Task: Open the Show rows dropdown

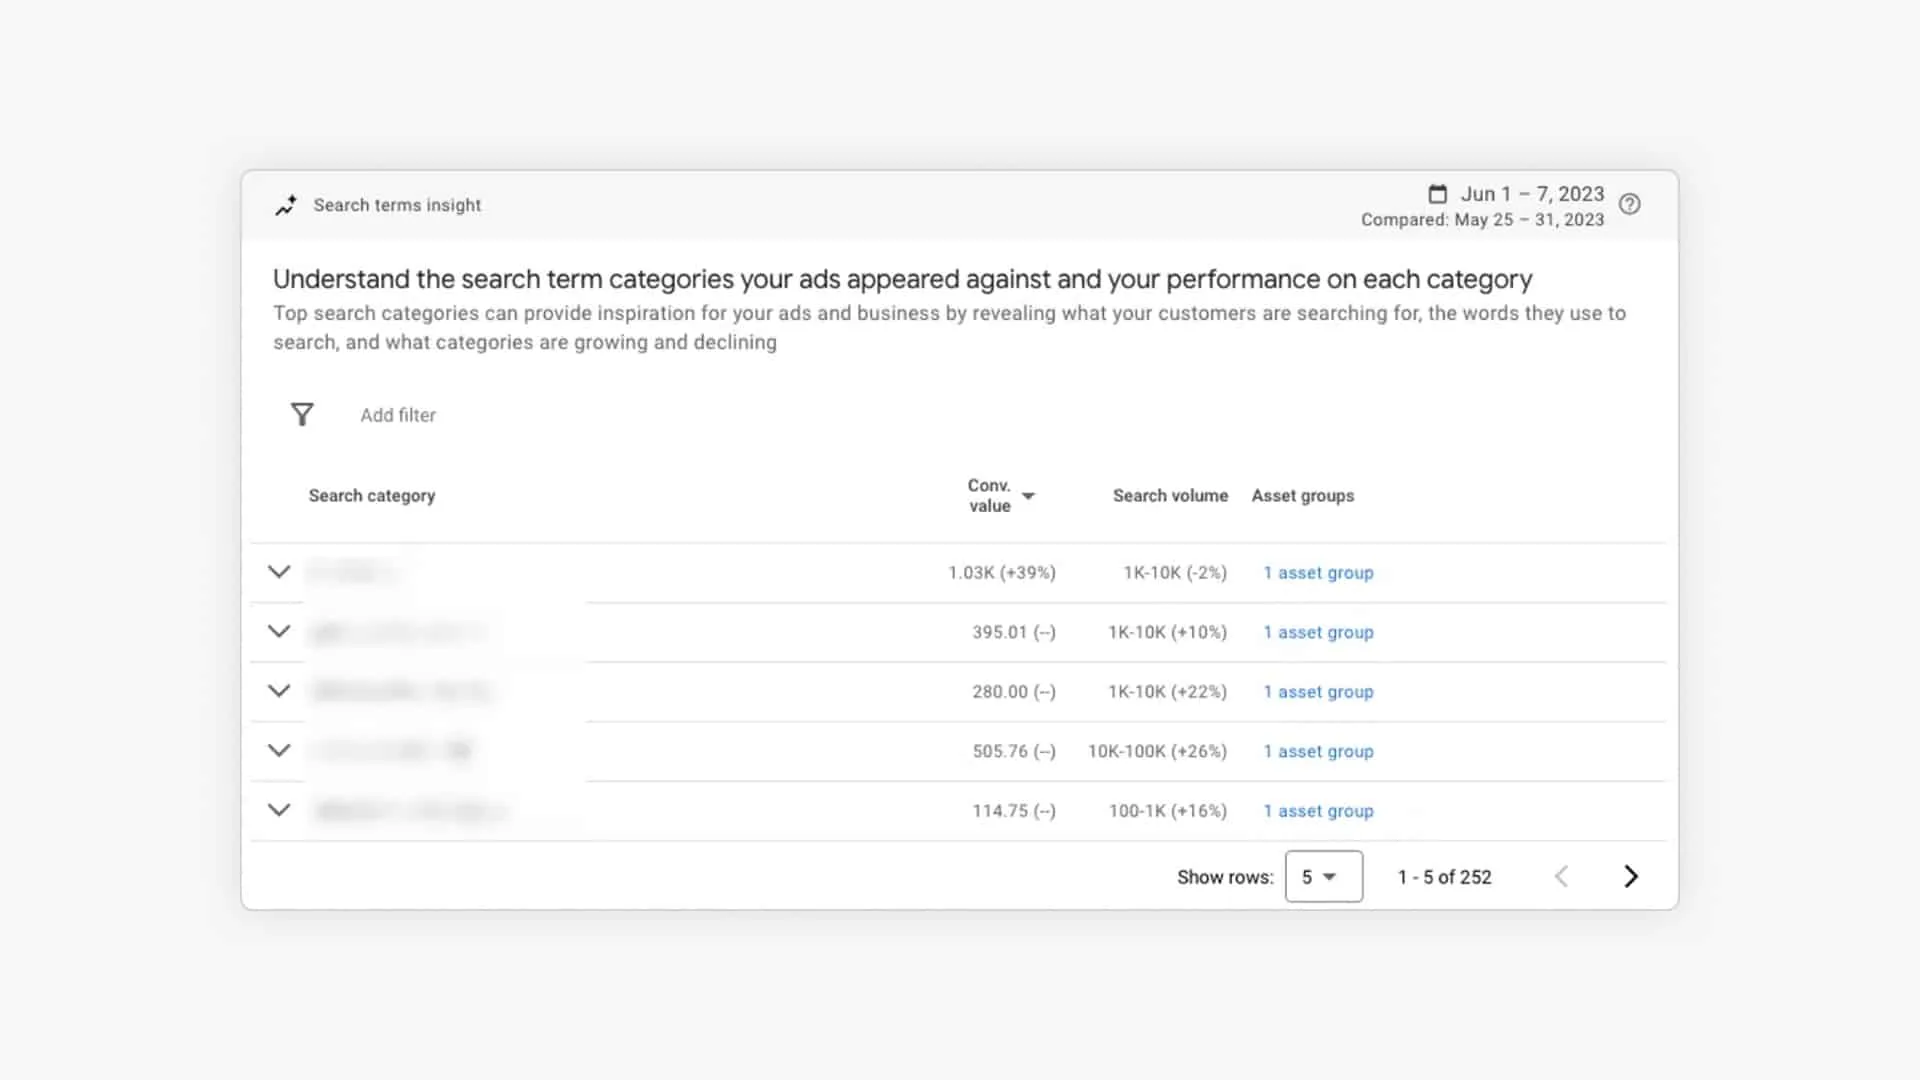Action: (1323, 876)
